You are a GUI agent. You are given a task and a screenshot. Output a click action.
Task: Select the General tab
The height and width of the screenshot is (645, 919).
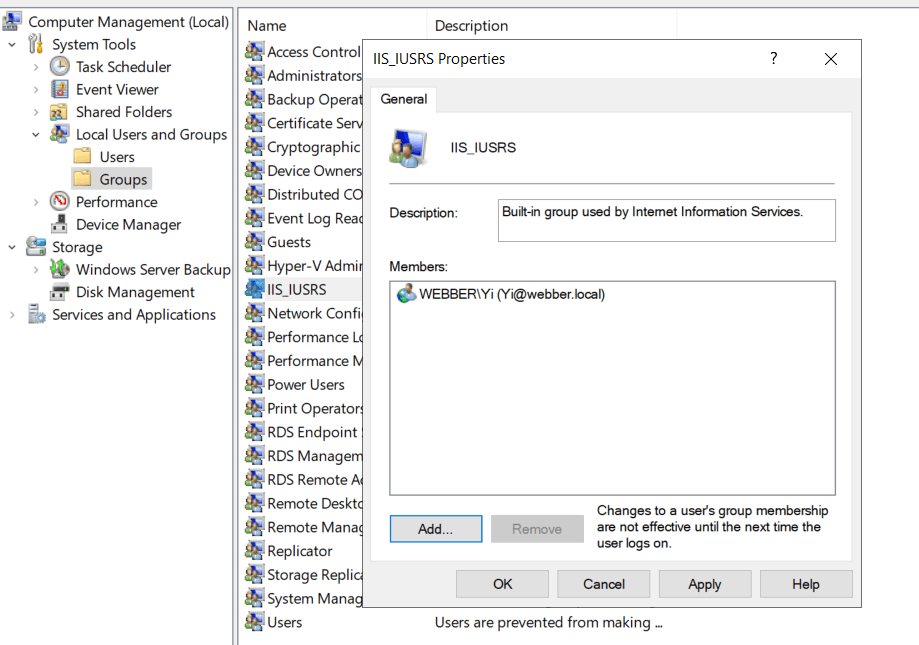pos(404,99)
